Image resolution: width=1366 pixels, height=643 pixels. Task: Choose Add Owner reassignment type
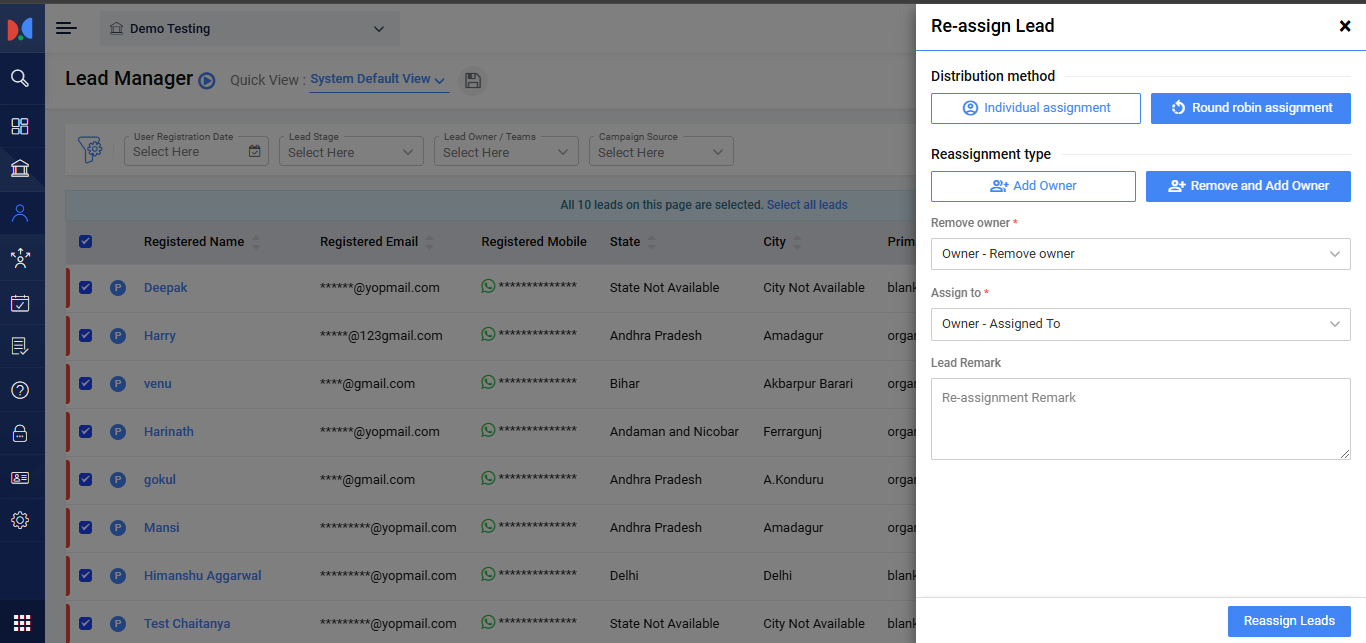click(x=1033, y=186)
